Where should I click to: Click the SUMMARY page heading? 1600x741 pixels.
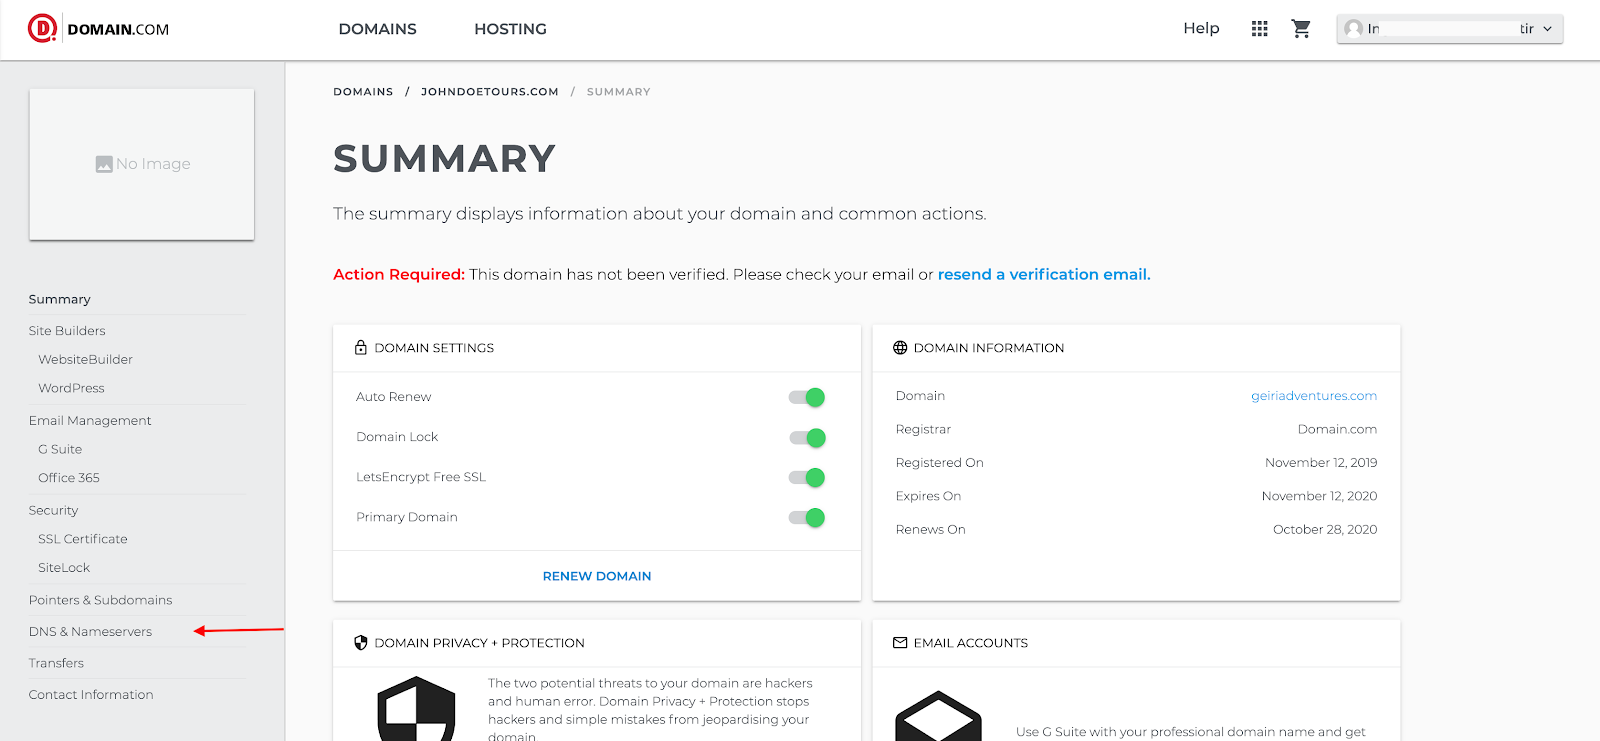[444, 159]
